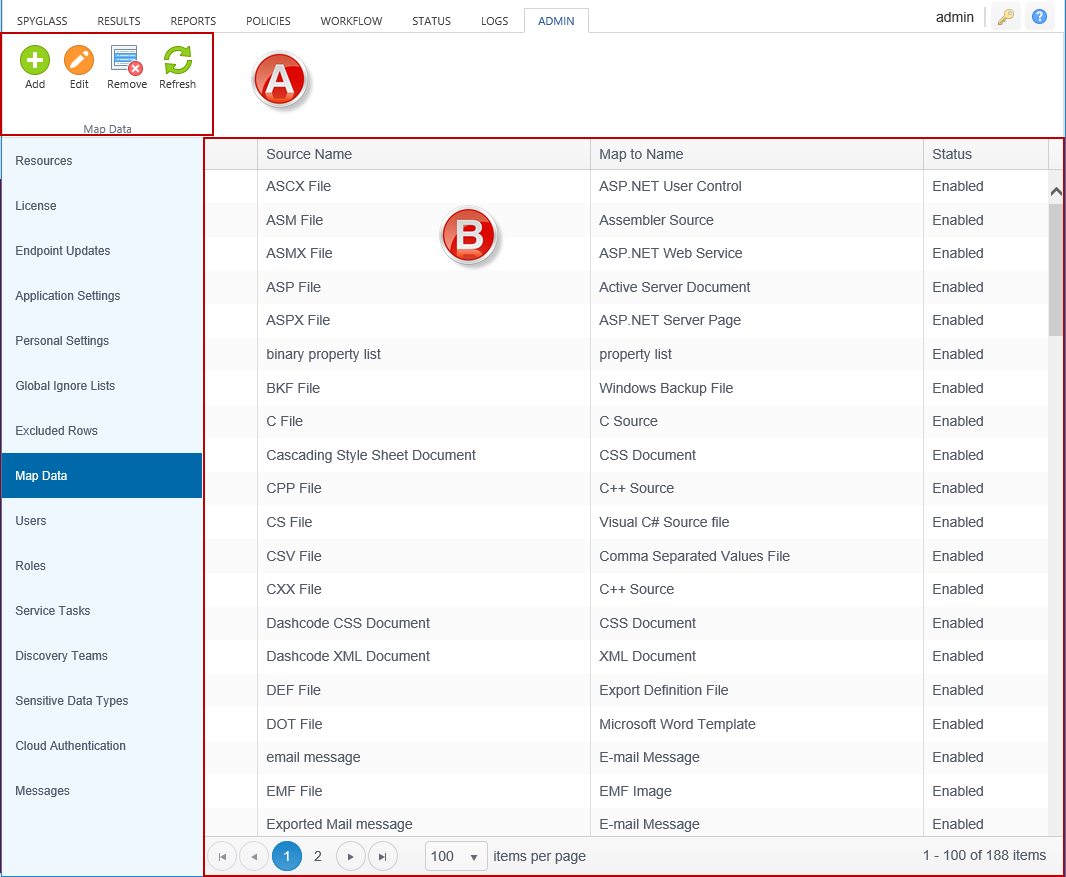Sort by the Status column header

pyautogui.click(x=952, y=154)
